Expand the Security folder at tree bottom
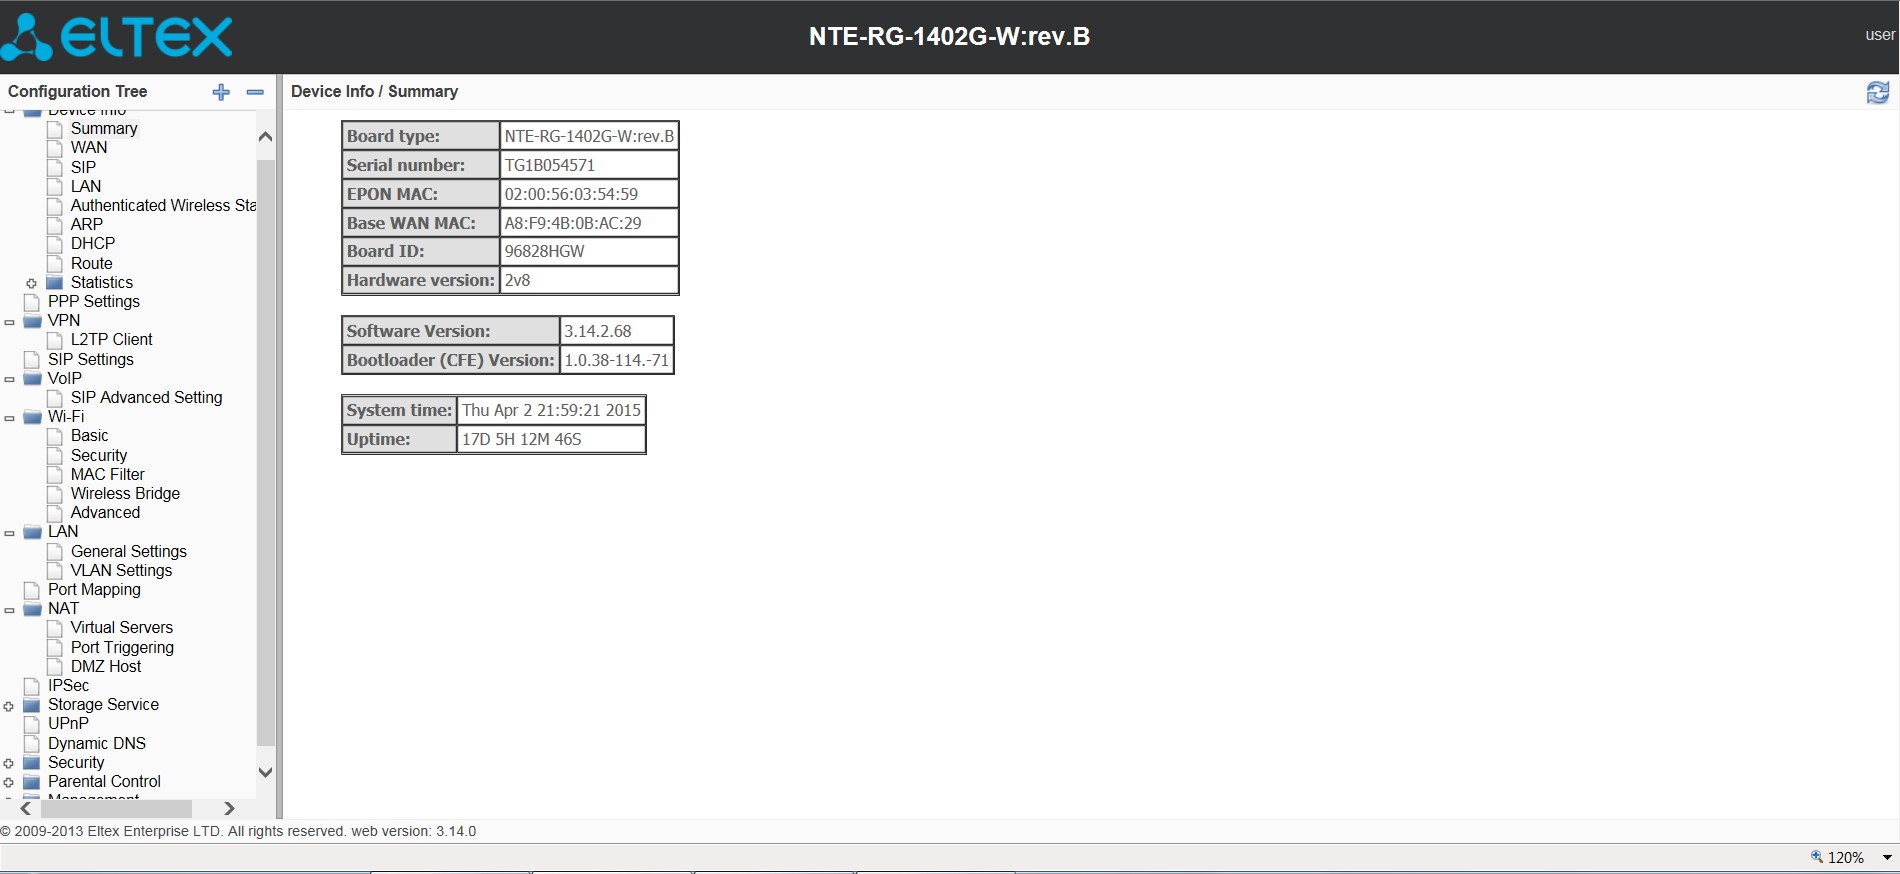1900x874 pixels. 9,763
